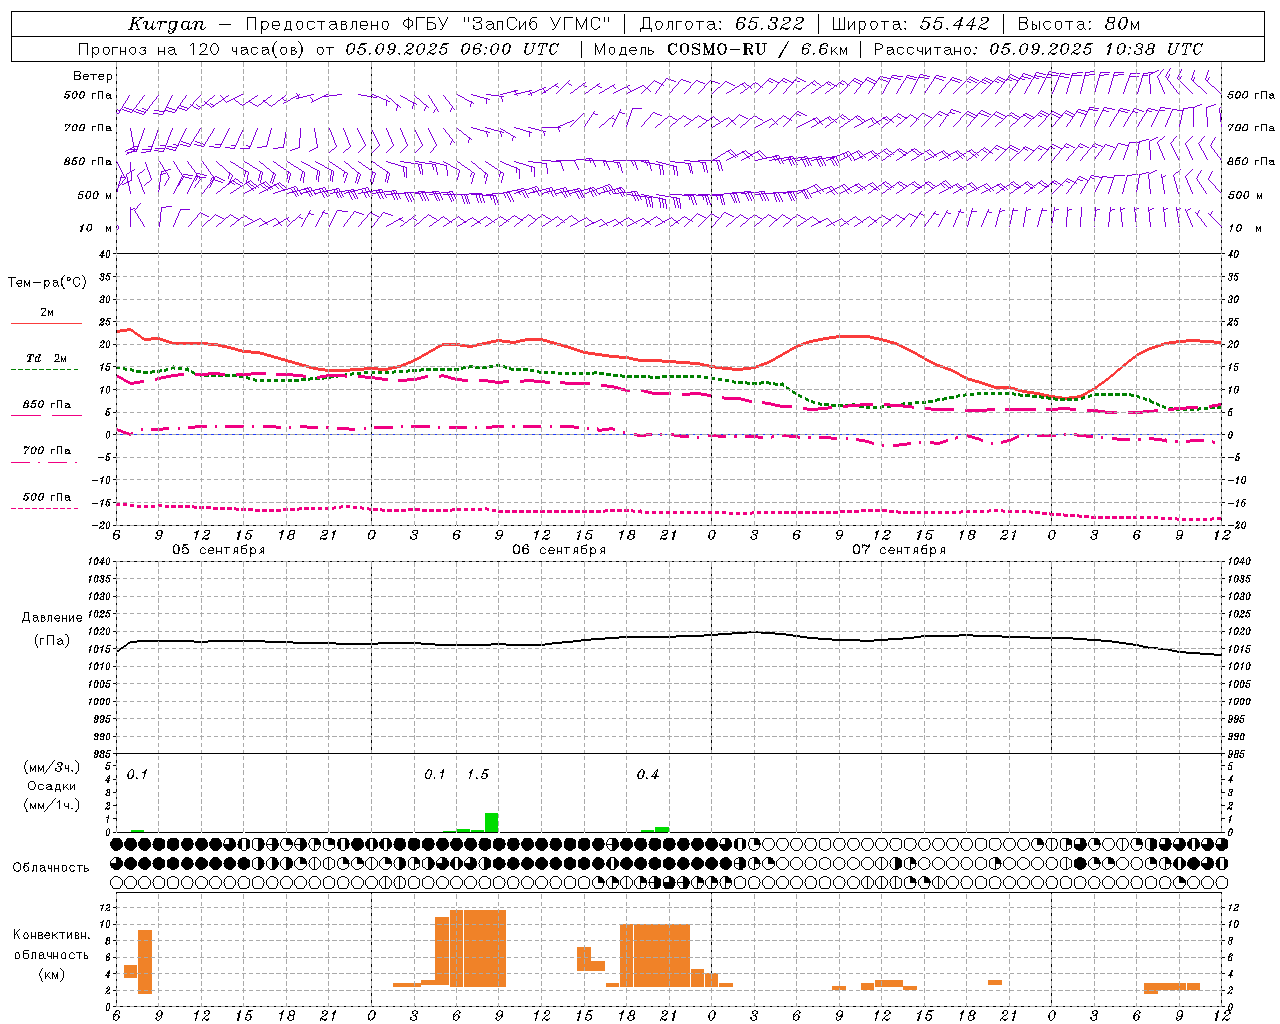Click the '850 гПа' temperature legend entry
The width and height of the screenshot is (1280, 1024).
pyautogui.click(x=46, y=405)
